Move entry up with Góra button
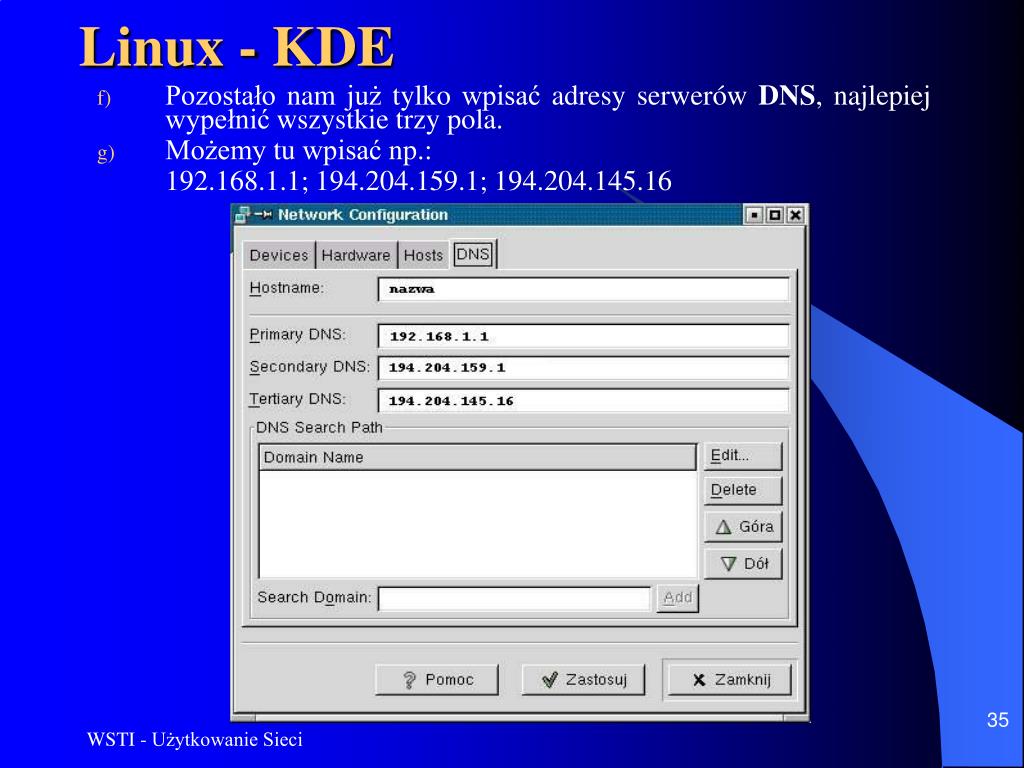Viewport: 1024px width, 768px height. click(743, 526)
